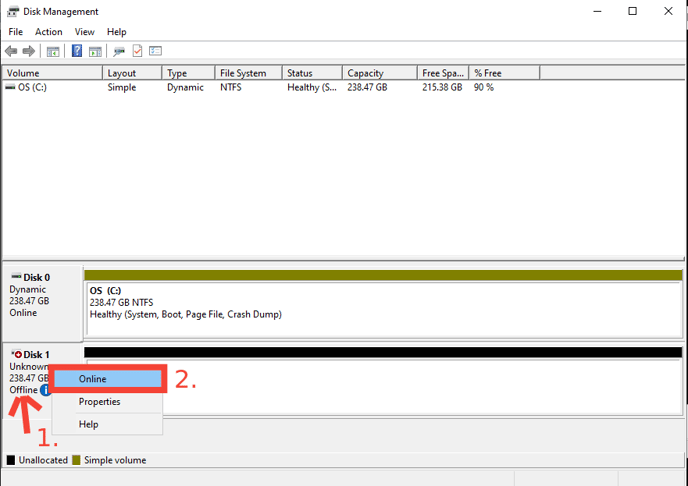Image resolution: width=688 pixels, height=486 pixels.
Task: Open the Help menu
Action: pos(117,32)
